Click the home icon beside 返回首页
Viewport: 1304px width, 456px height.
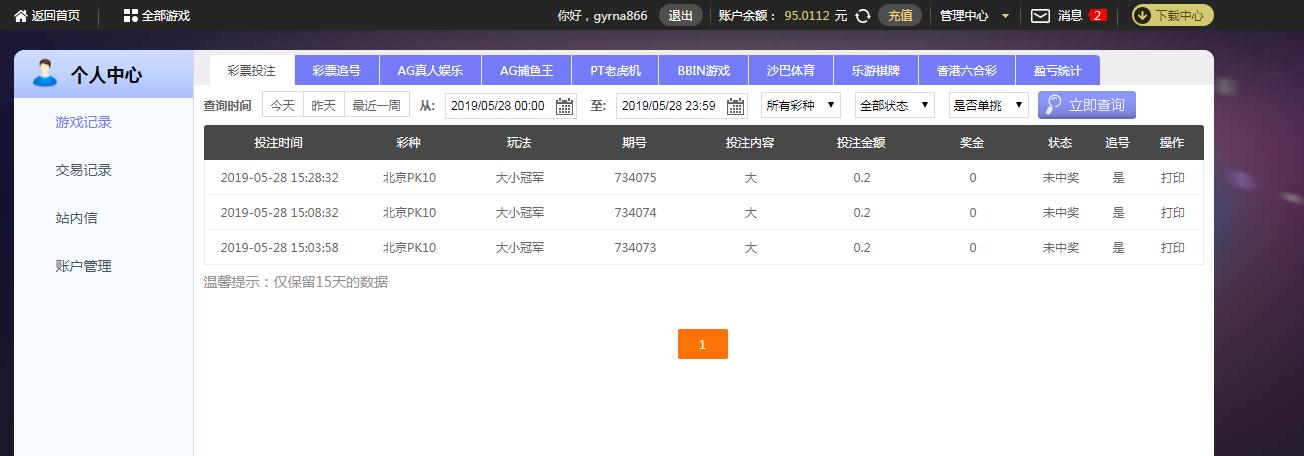tap(21, 15)
